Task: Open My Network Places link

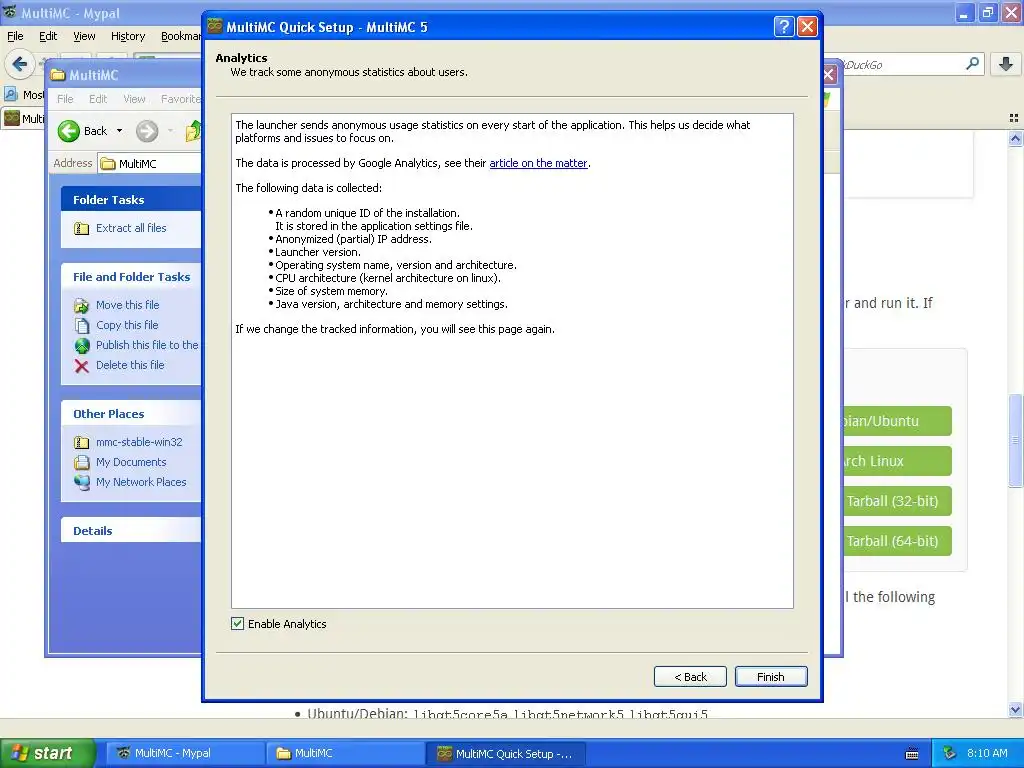Action: tap(141, 482)
